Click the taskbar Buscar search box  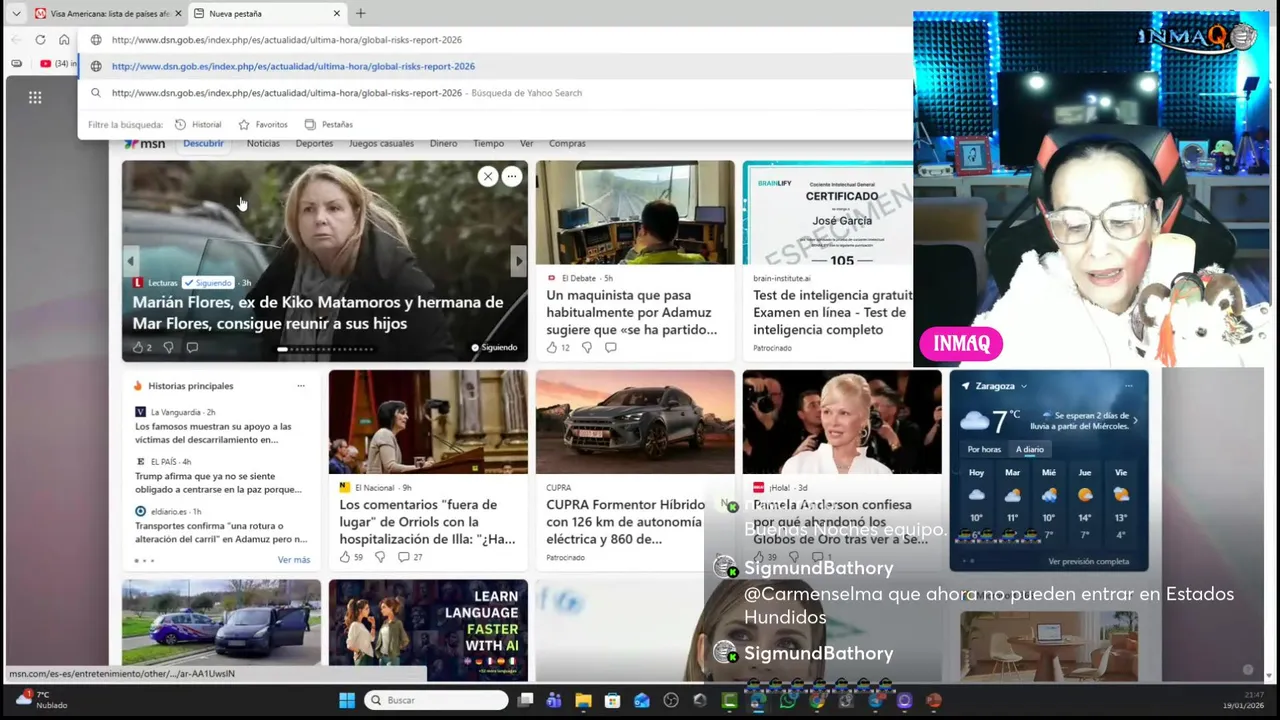pyautogui.click(x=436, y=700)
